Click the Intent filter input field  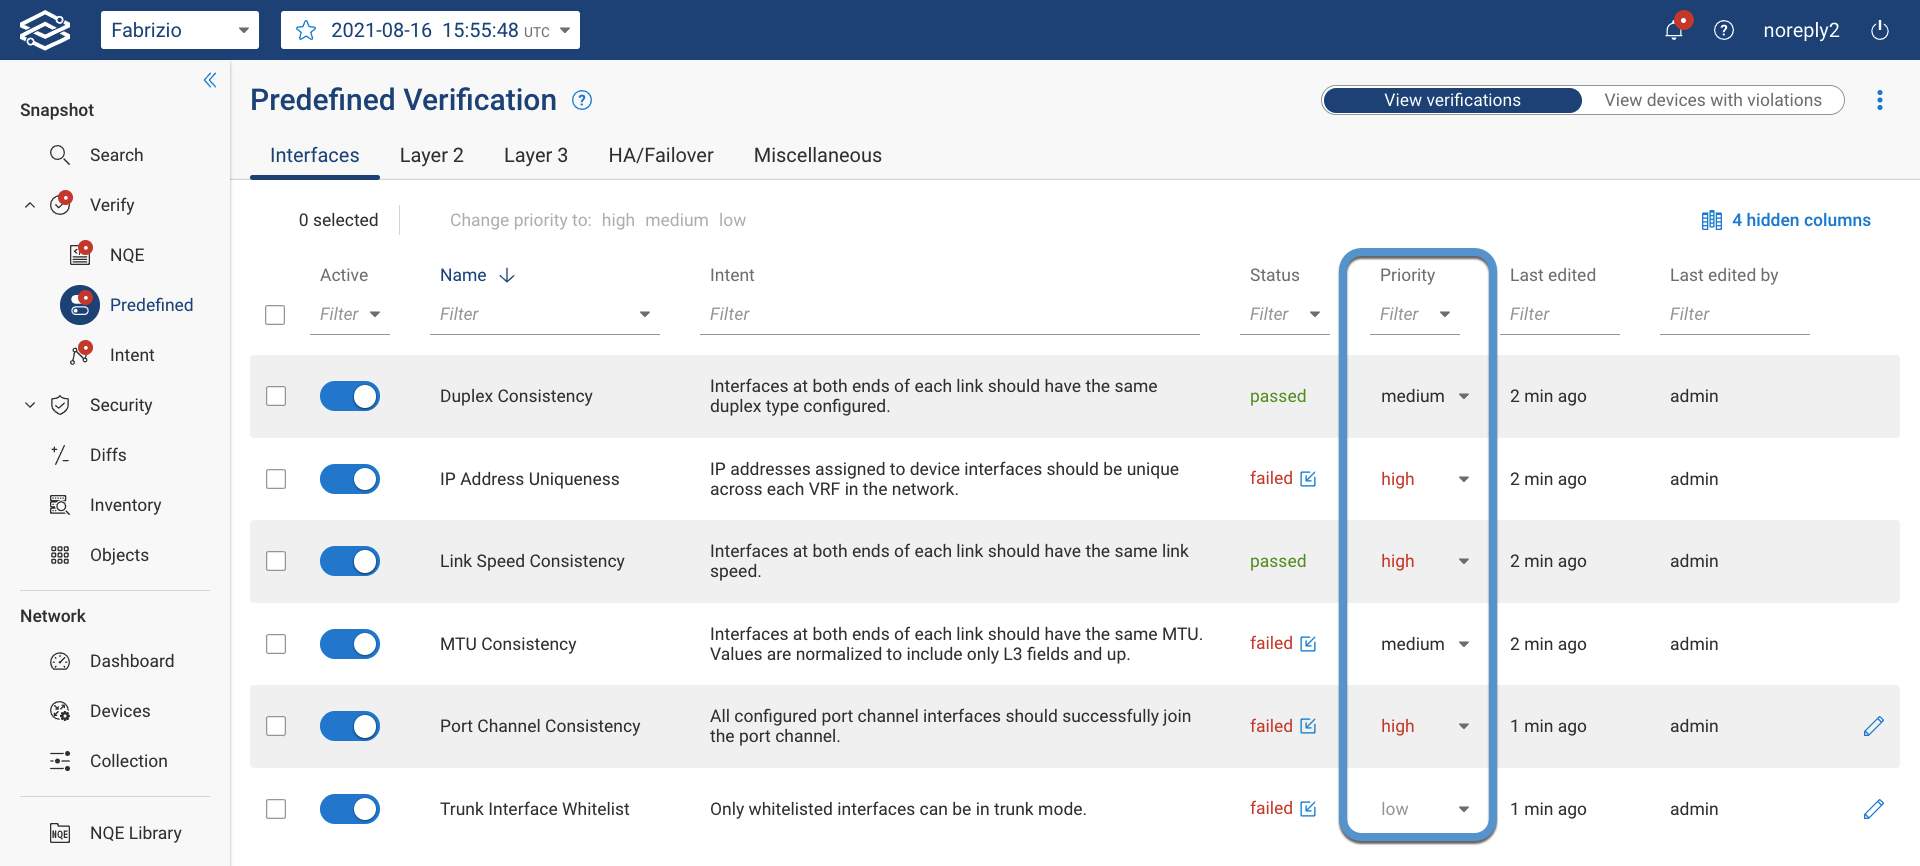click(950, 314)
